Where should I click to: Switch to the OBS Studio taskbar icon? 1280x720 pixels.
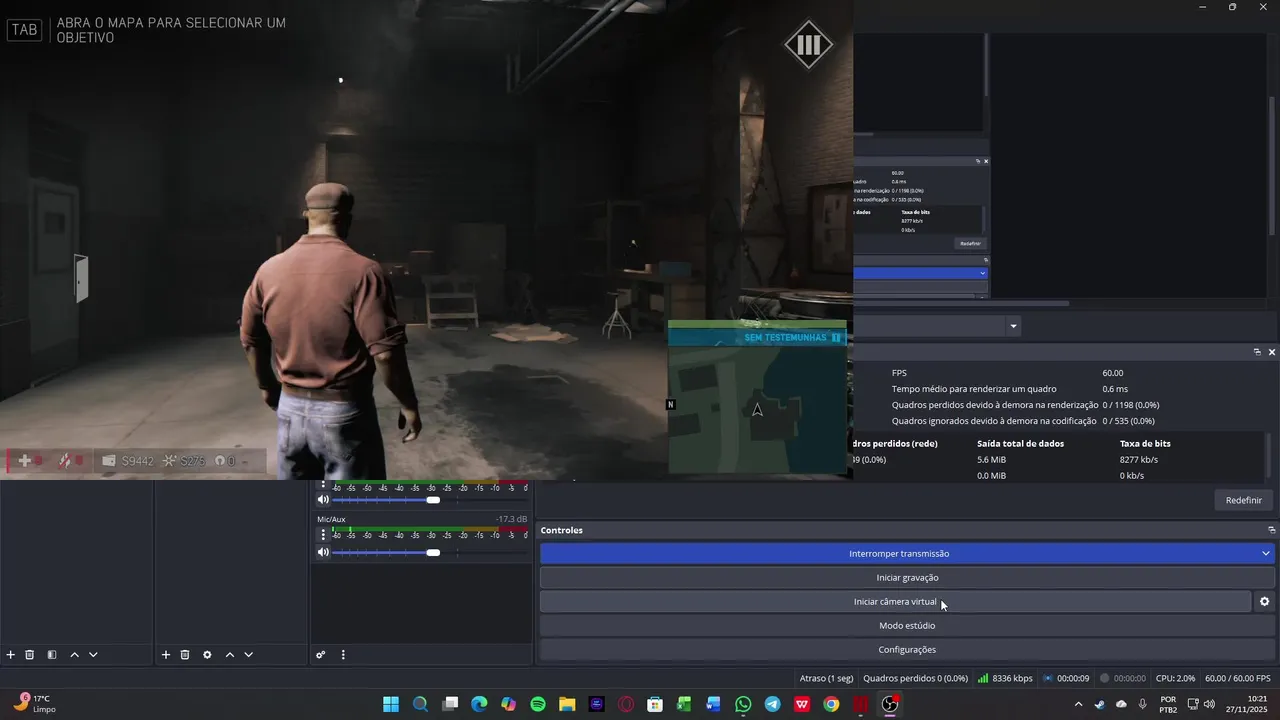click(x=890, y=704)
